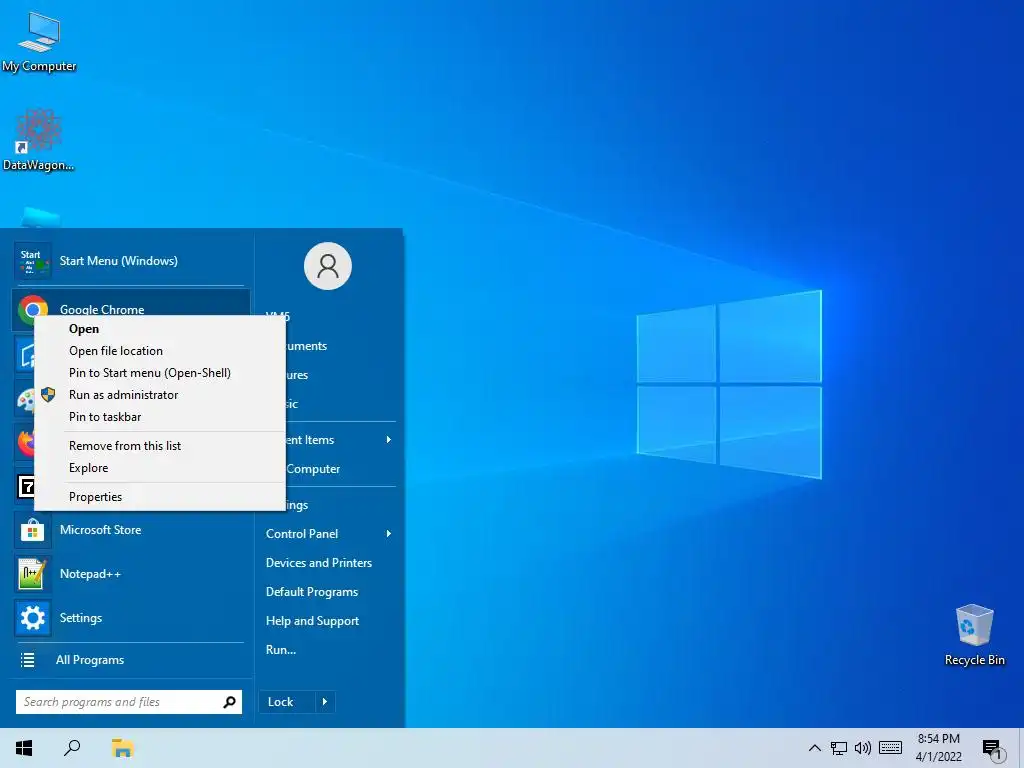Open the Lock options arrow
The image size is (1024, 768).
(325, 702)
